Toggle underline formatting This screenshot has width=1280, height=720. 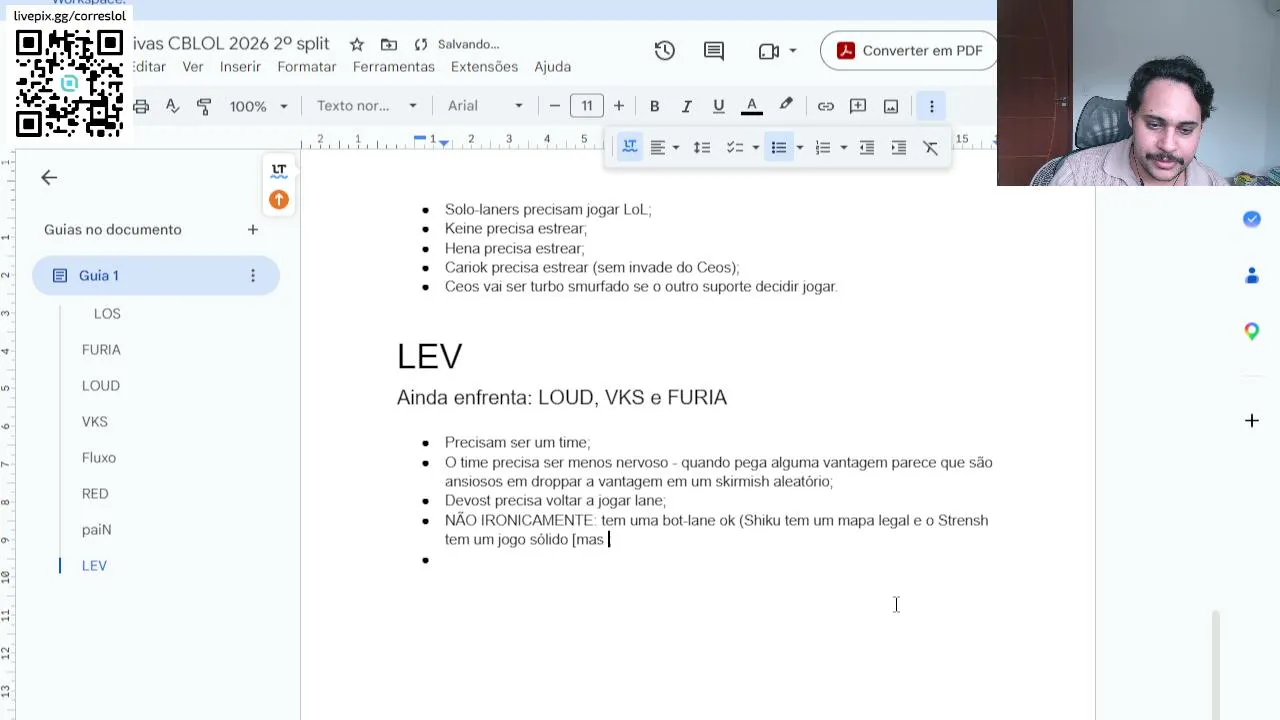[x=718, y=106]
